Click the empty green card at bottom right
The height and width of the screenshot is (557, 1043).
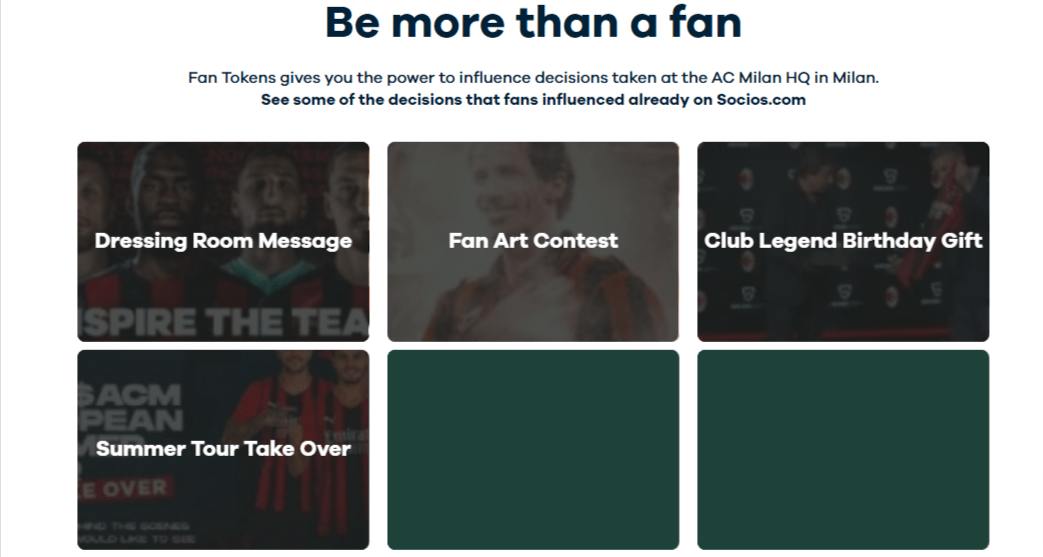point(843,450)
